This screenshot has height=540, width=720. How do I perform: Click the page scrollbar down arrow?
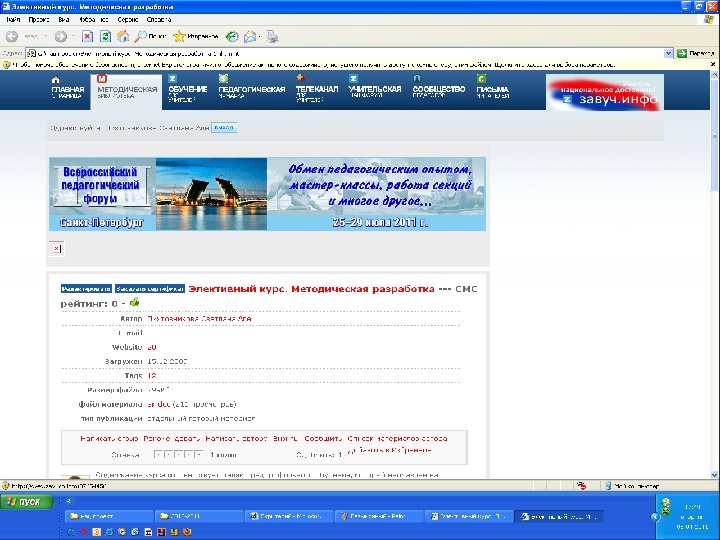[714, 475]
